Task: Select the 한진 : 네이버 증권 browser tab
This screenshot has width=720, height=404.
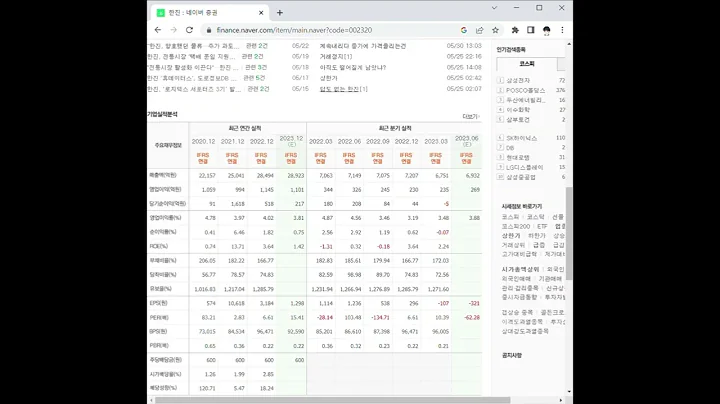Action: pyautogui.click(x=210, y=13)
